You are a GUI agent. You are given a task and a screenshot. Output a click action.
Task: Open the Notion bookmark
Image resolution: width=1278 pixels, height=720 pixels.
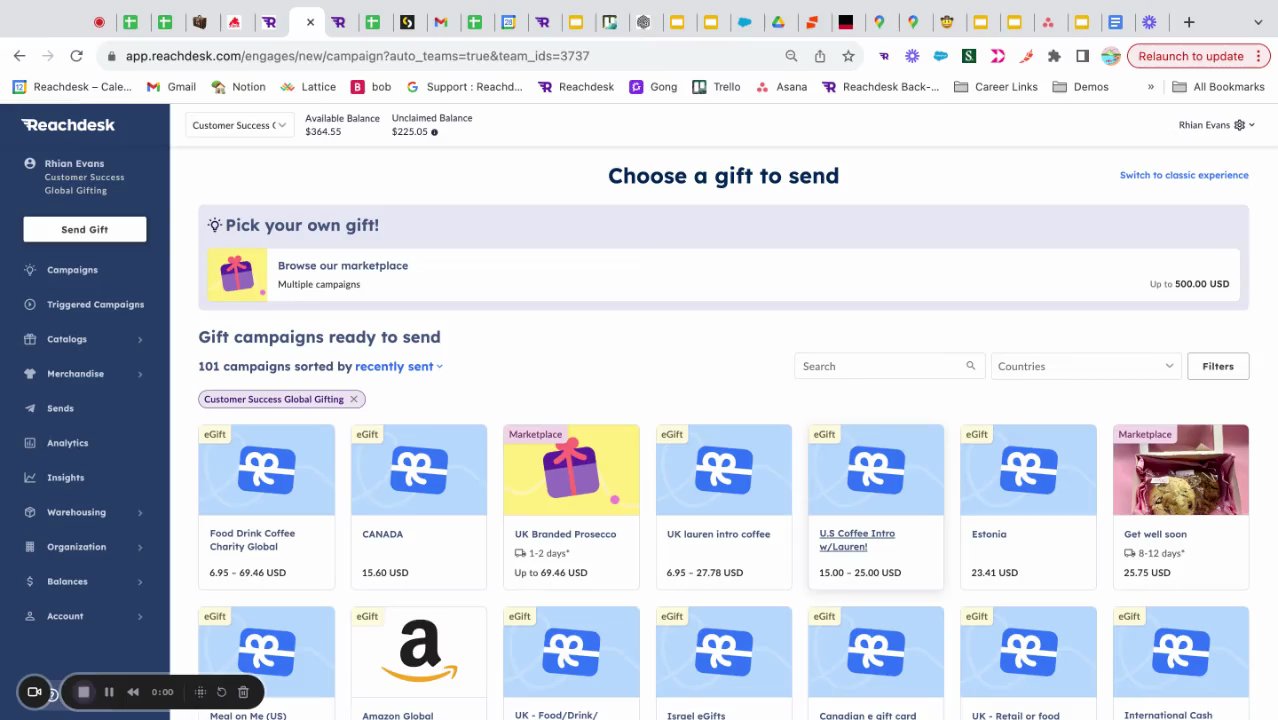(x=238, y=87)
